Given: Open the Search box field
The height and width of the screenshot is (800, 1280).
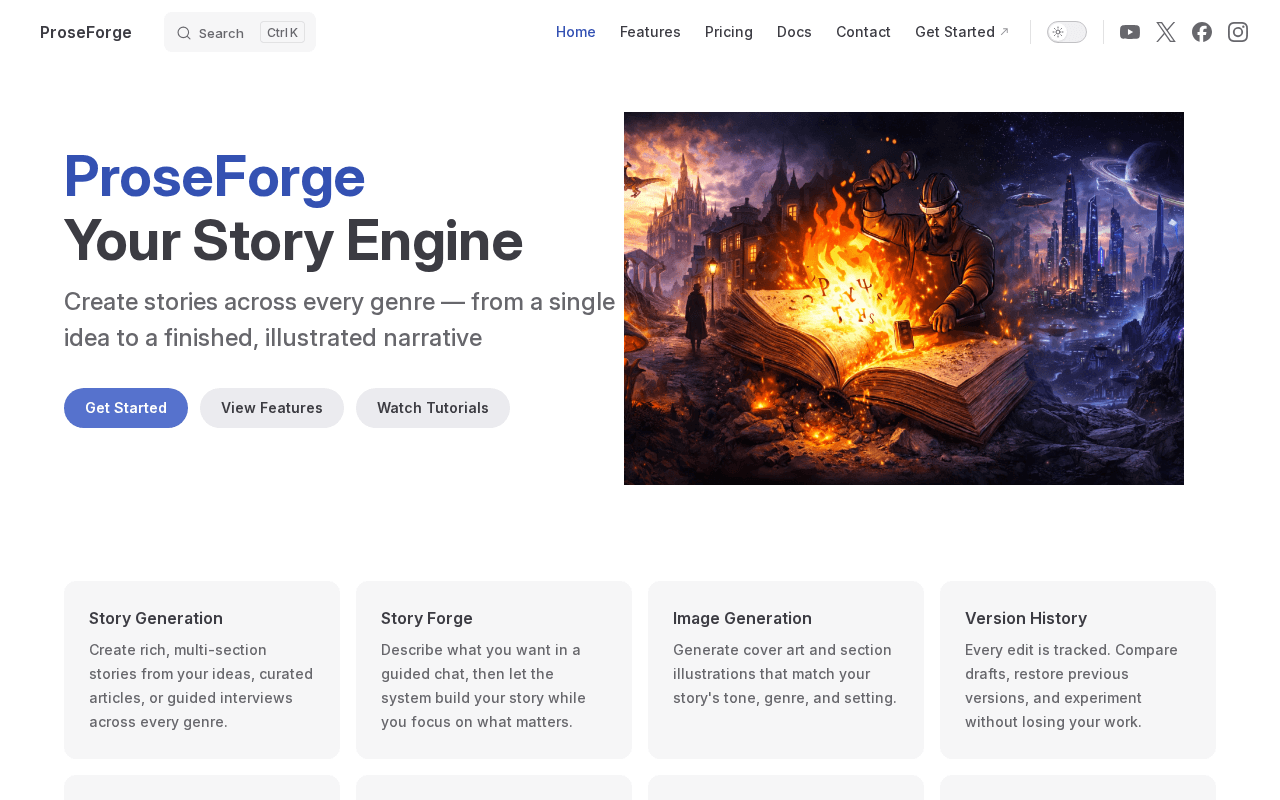Looking at the screenshot, I should click(x=240, y=32).
